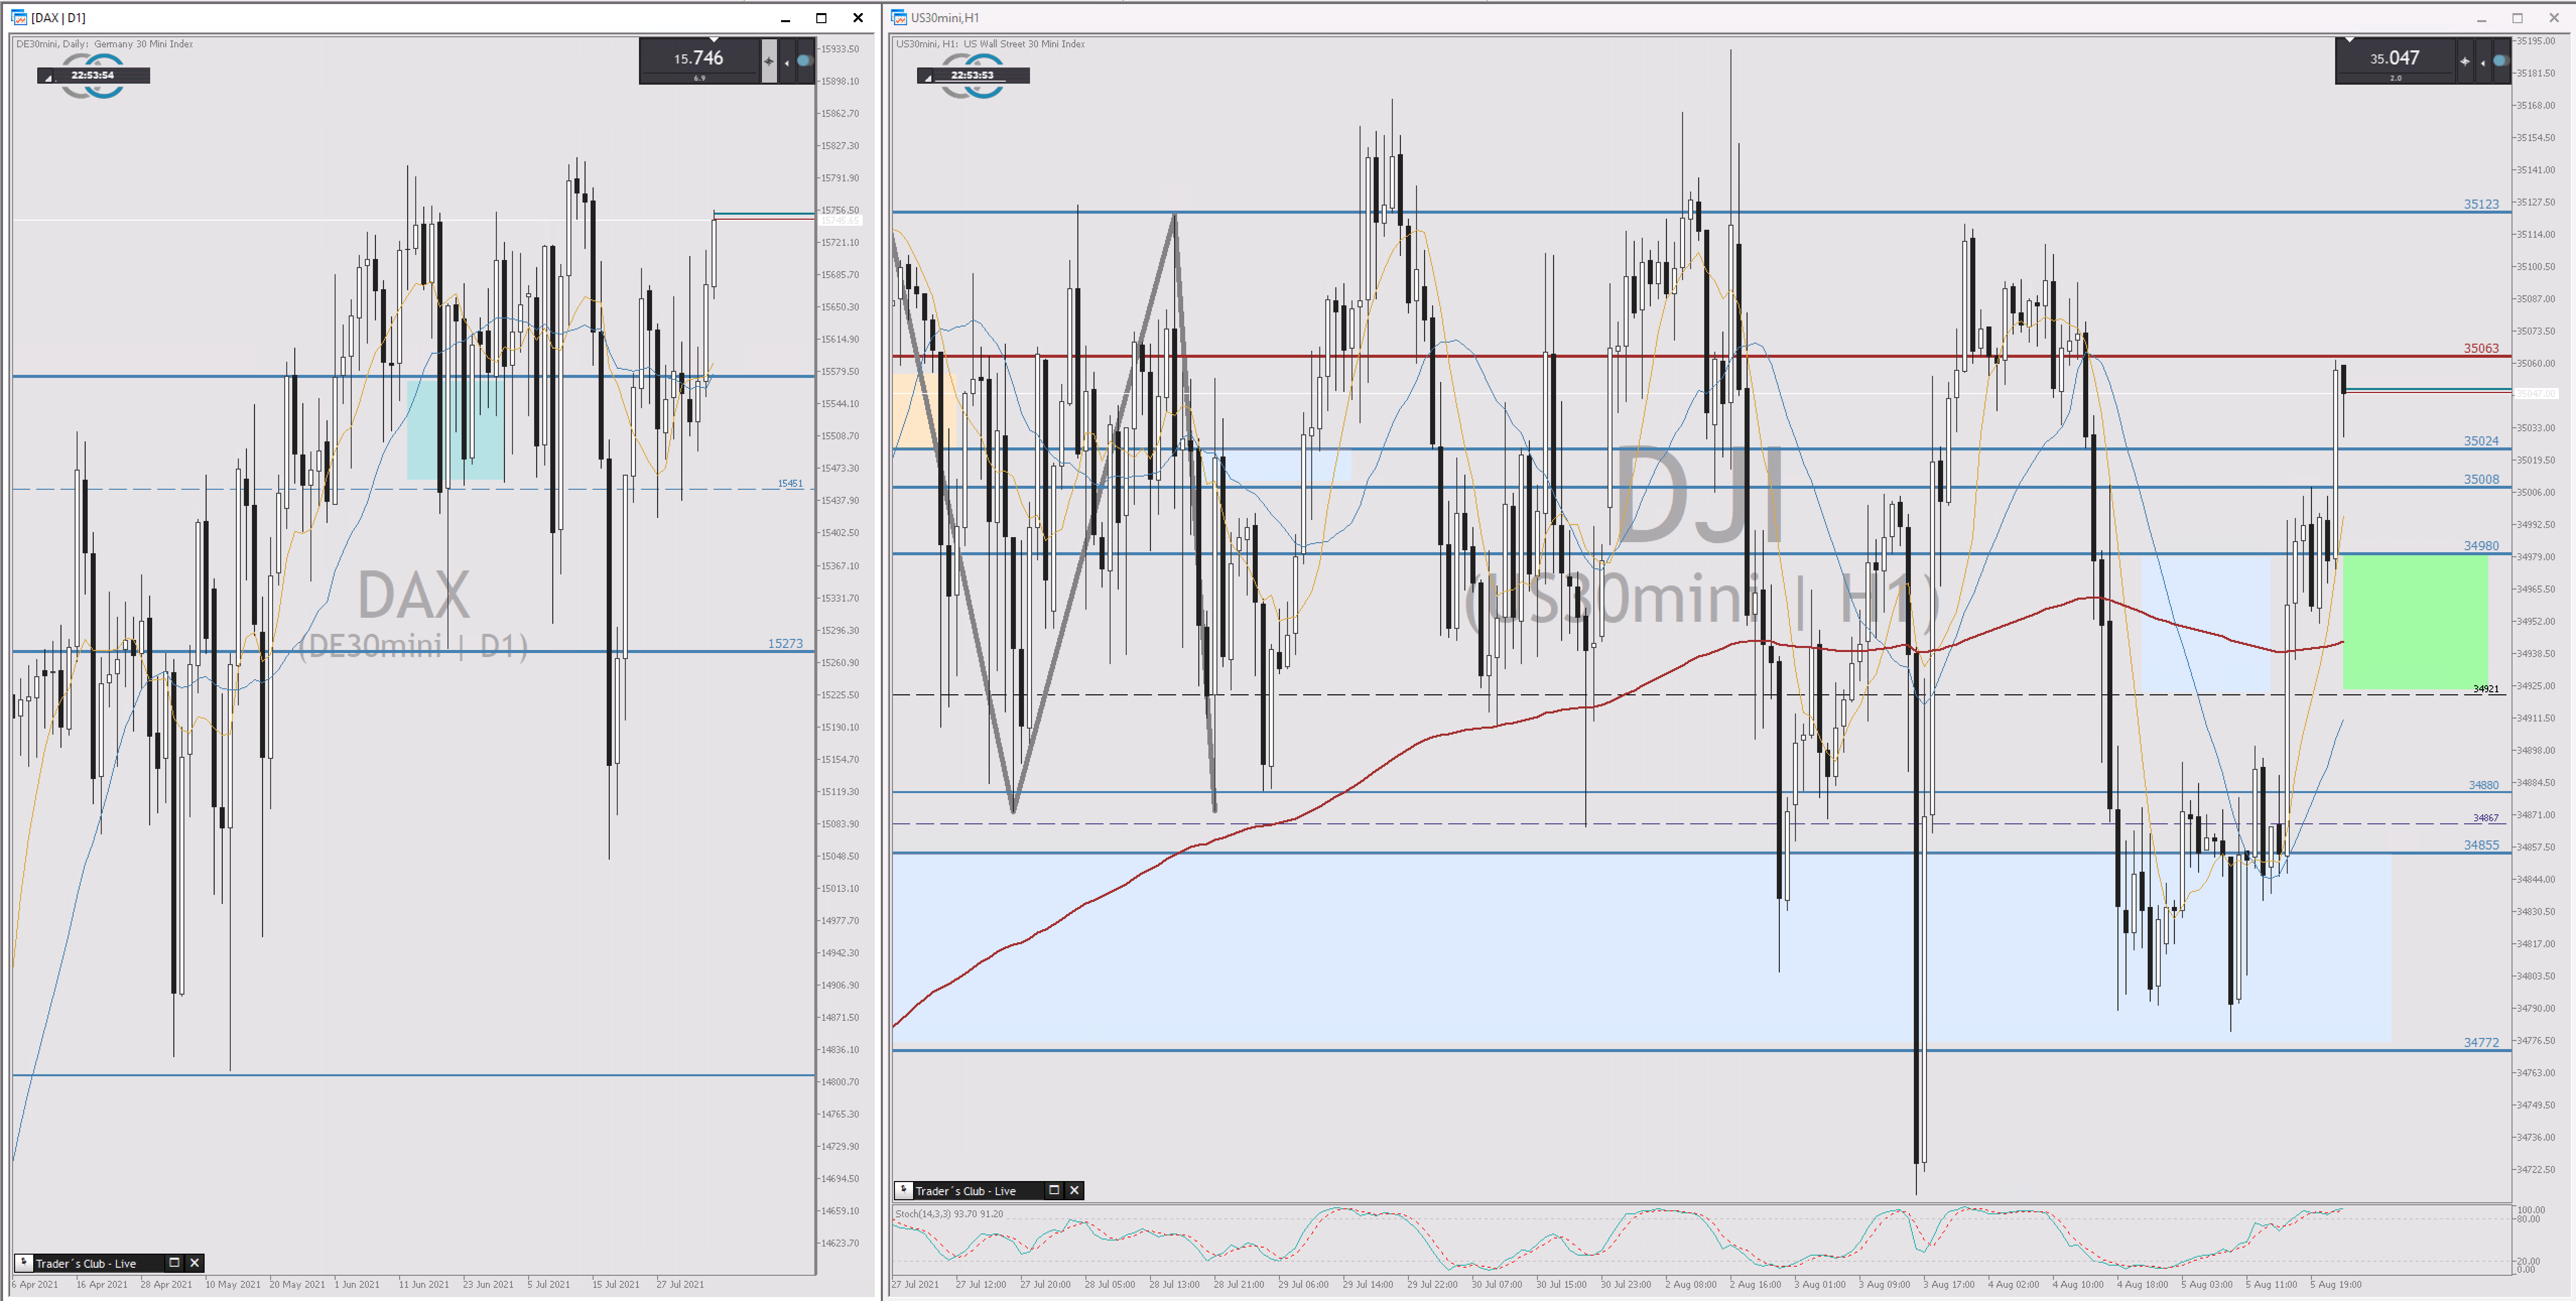The width and height of the screenshot is (2576, 1301).
Task: Close the DAX D1 window
Action: pyautogui.click(x=858, y=18)
